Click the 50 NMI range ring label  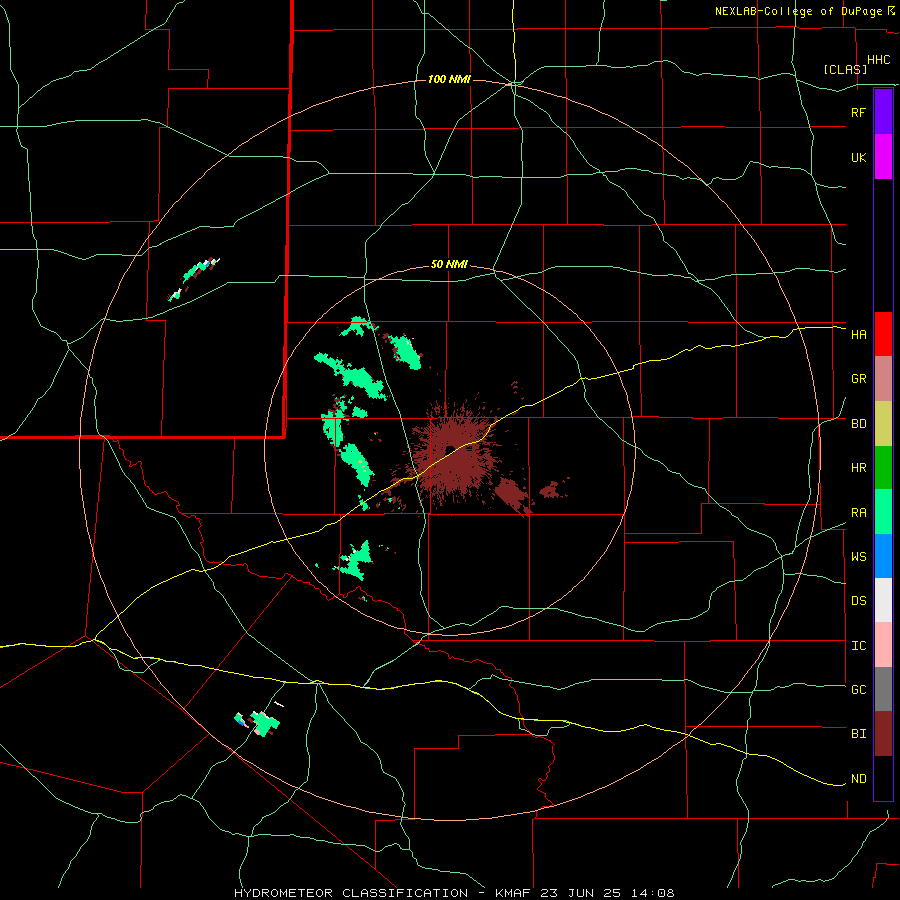click(x=449, y=264)
